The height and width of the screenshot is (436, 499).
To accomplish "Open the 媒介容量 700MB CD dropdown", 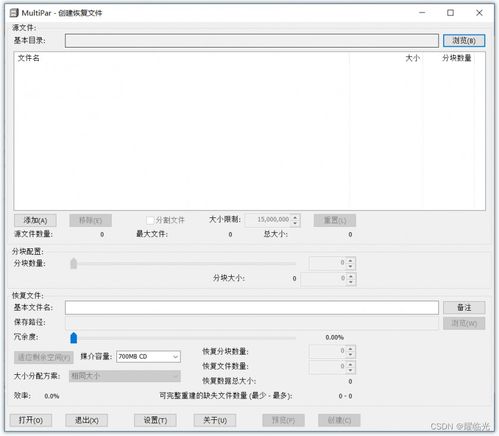I will (x=148, y=356).
